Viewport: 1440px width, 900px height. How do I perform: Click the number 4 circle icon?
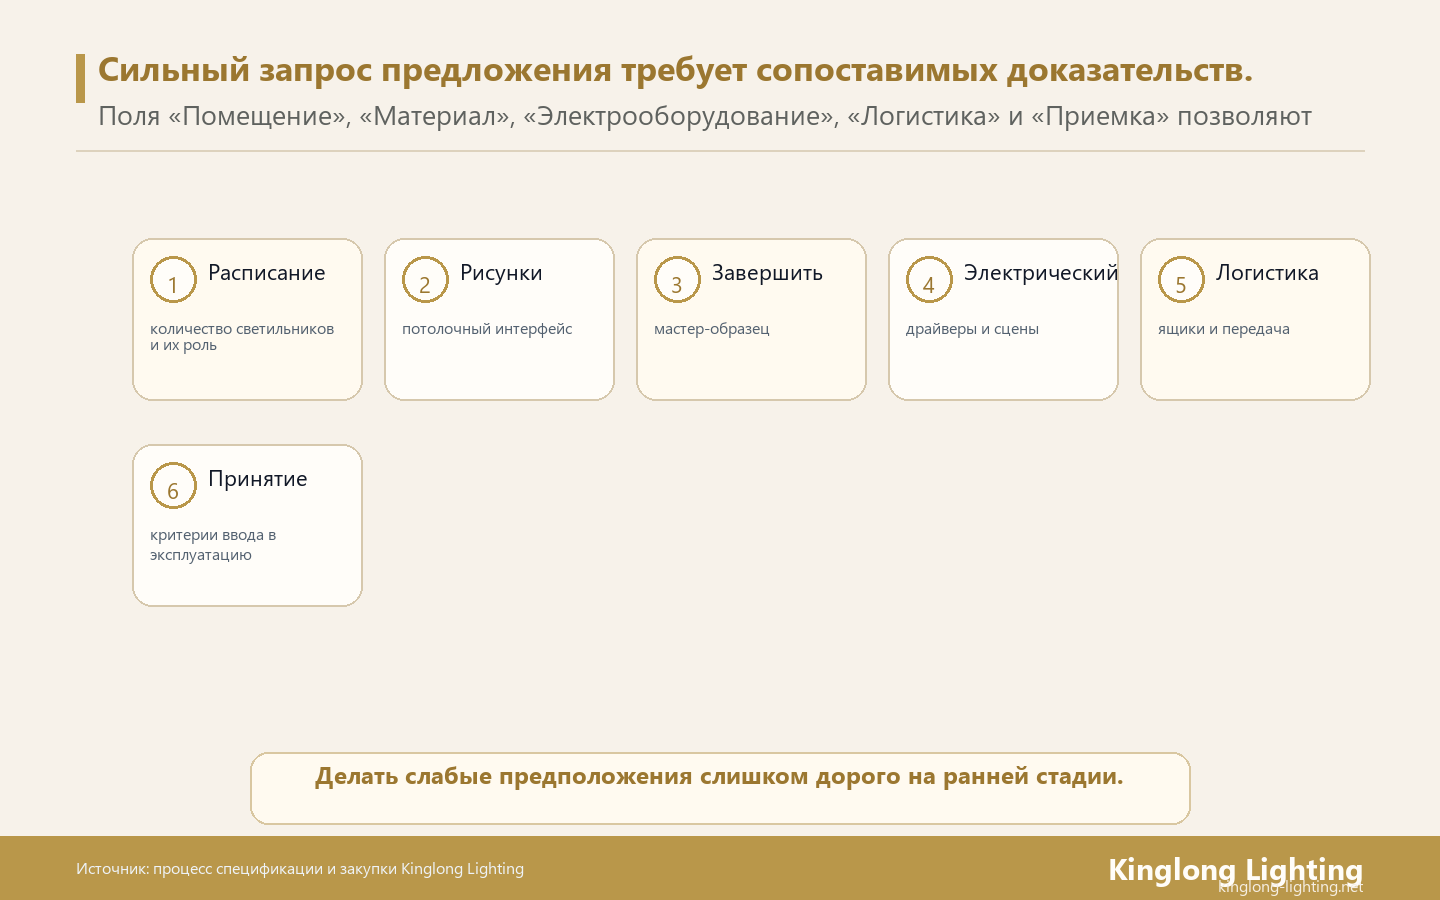pyautogui.click(x=929, y=280)
